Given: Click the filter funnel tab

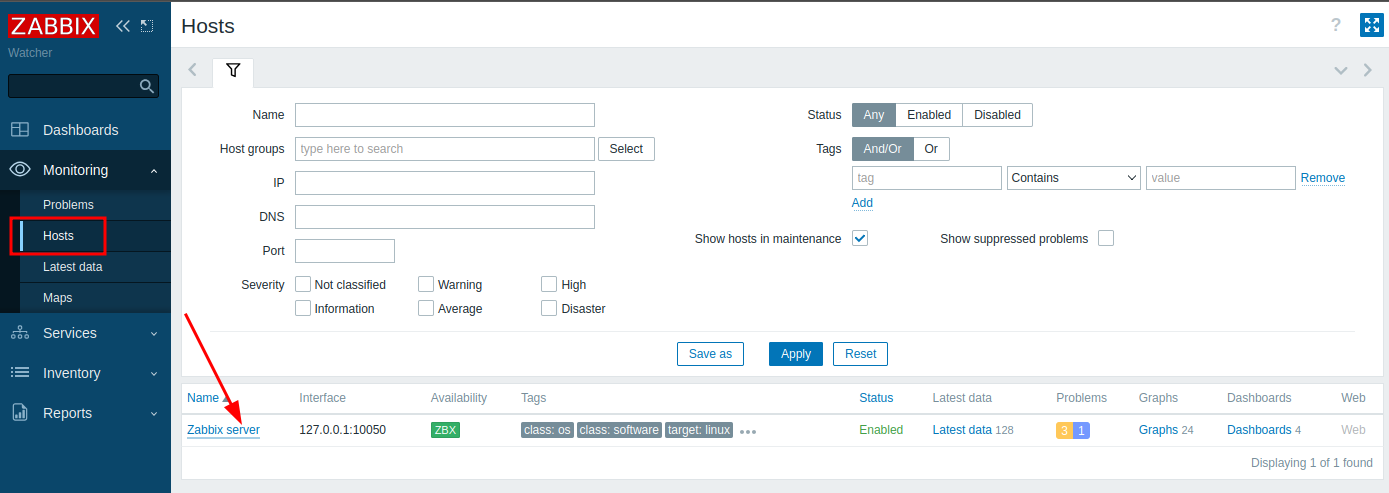Looking at the screenshot, I should [233, 70].
